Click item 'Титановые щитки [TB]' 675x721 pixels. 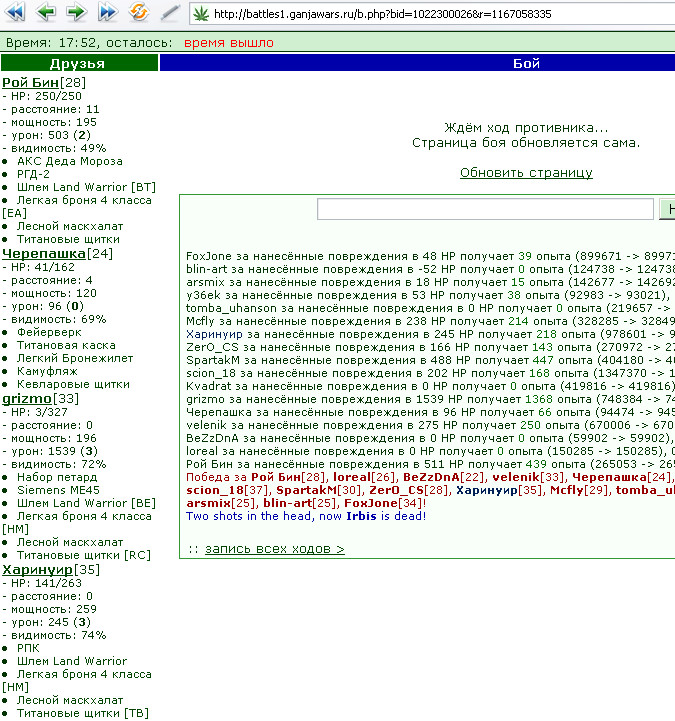click(83, 713)
